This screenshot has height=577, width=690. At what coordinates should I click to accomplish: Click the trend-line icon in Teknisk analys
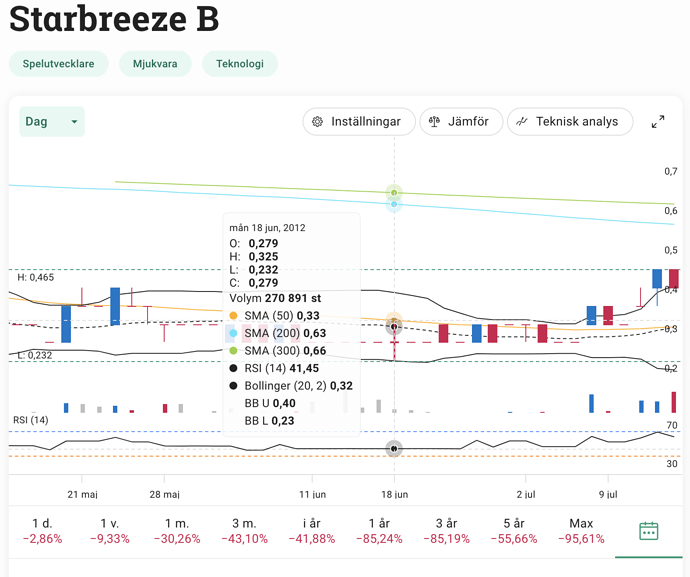coord(521,121)
